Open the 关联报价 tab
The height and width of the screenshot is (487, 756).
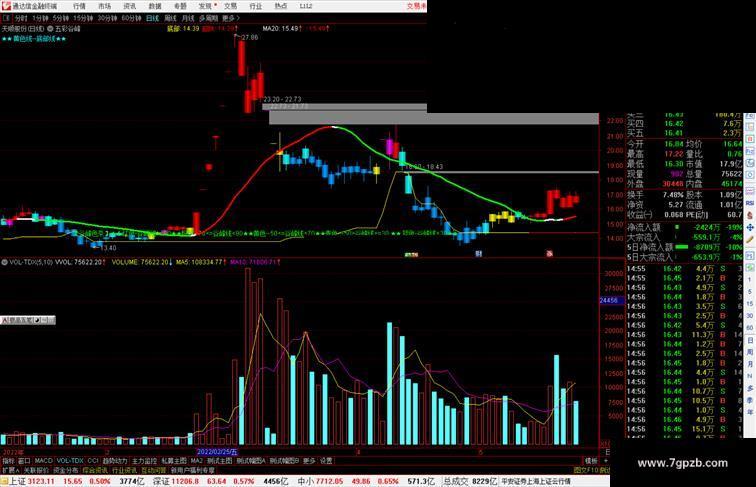pyautogui.click(x=36, y=470)
